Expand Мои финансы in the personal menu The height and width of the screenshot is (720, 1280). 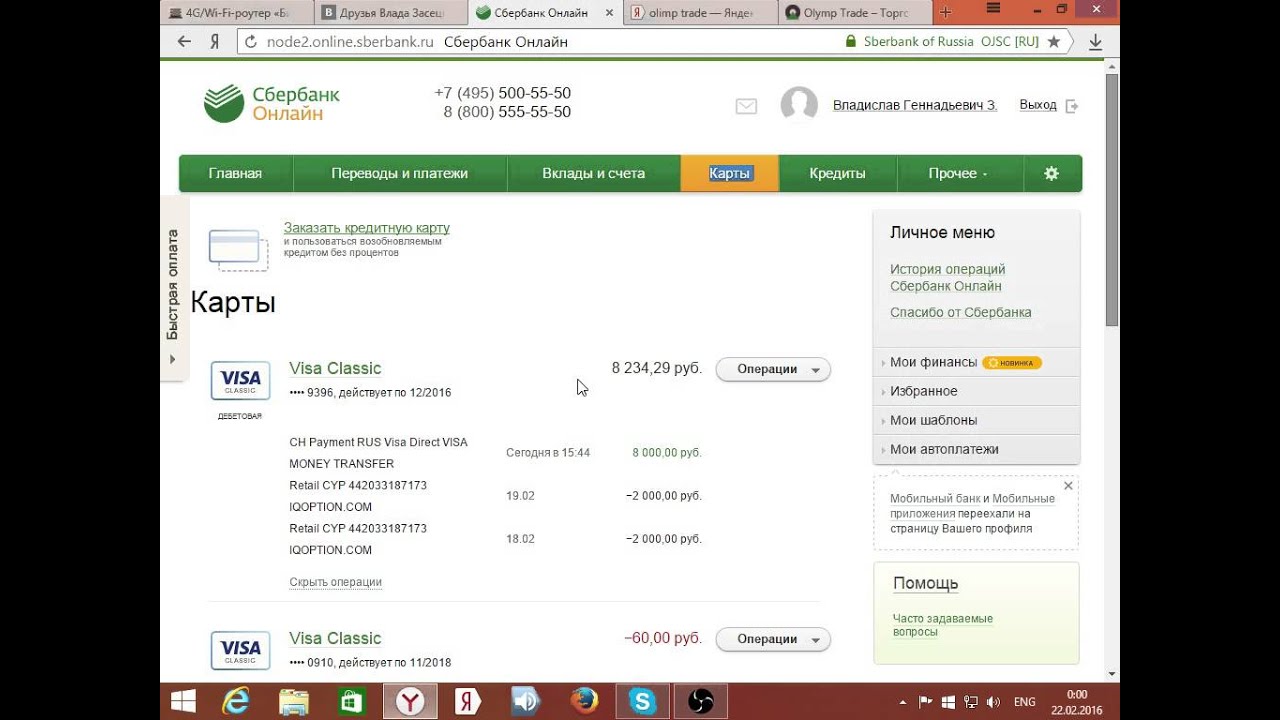(x=976, y=362)
